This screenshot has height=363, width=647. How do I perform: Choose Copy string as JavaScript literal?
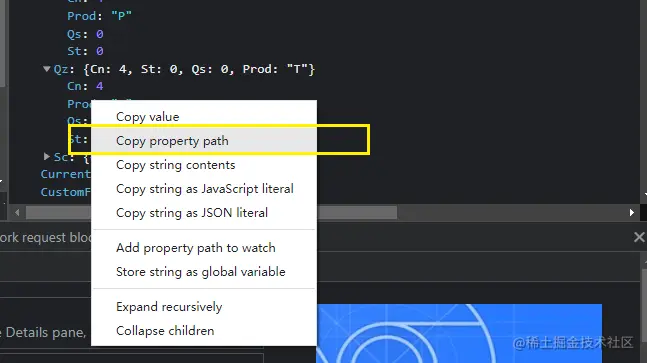point(204,189)
